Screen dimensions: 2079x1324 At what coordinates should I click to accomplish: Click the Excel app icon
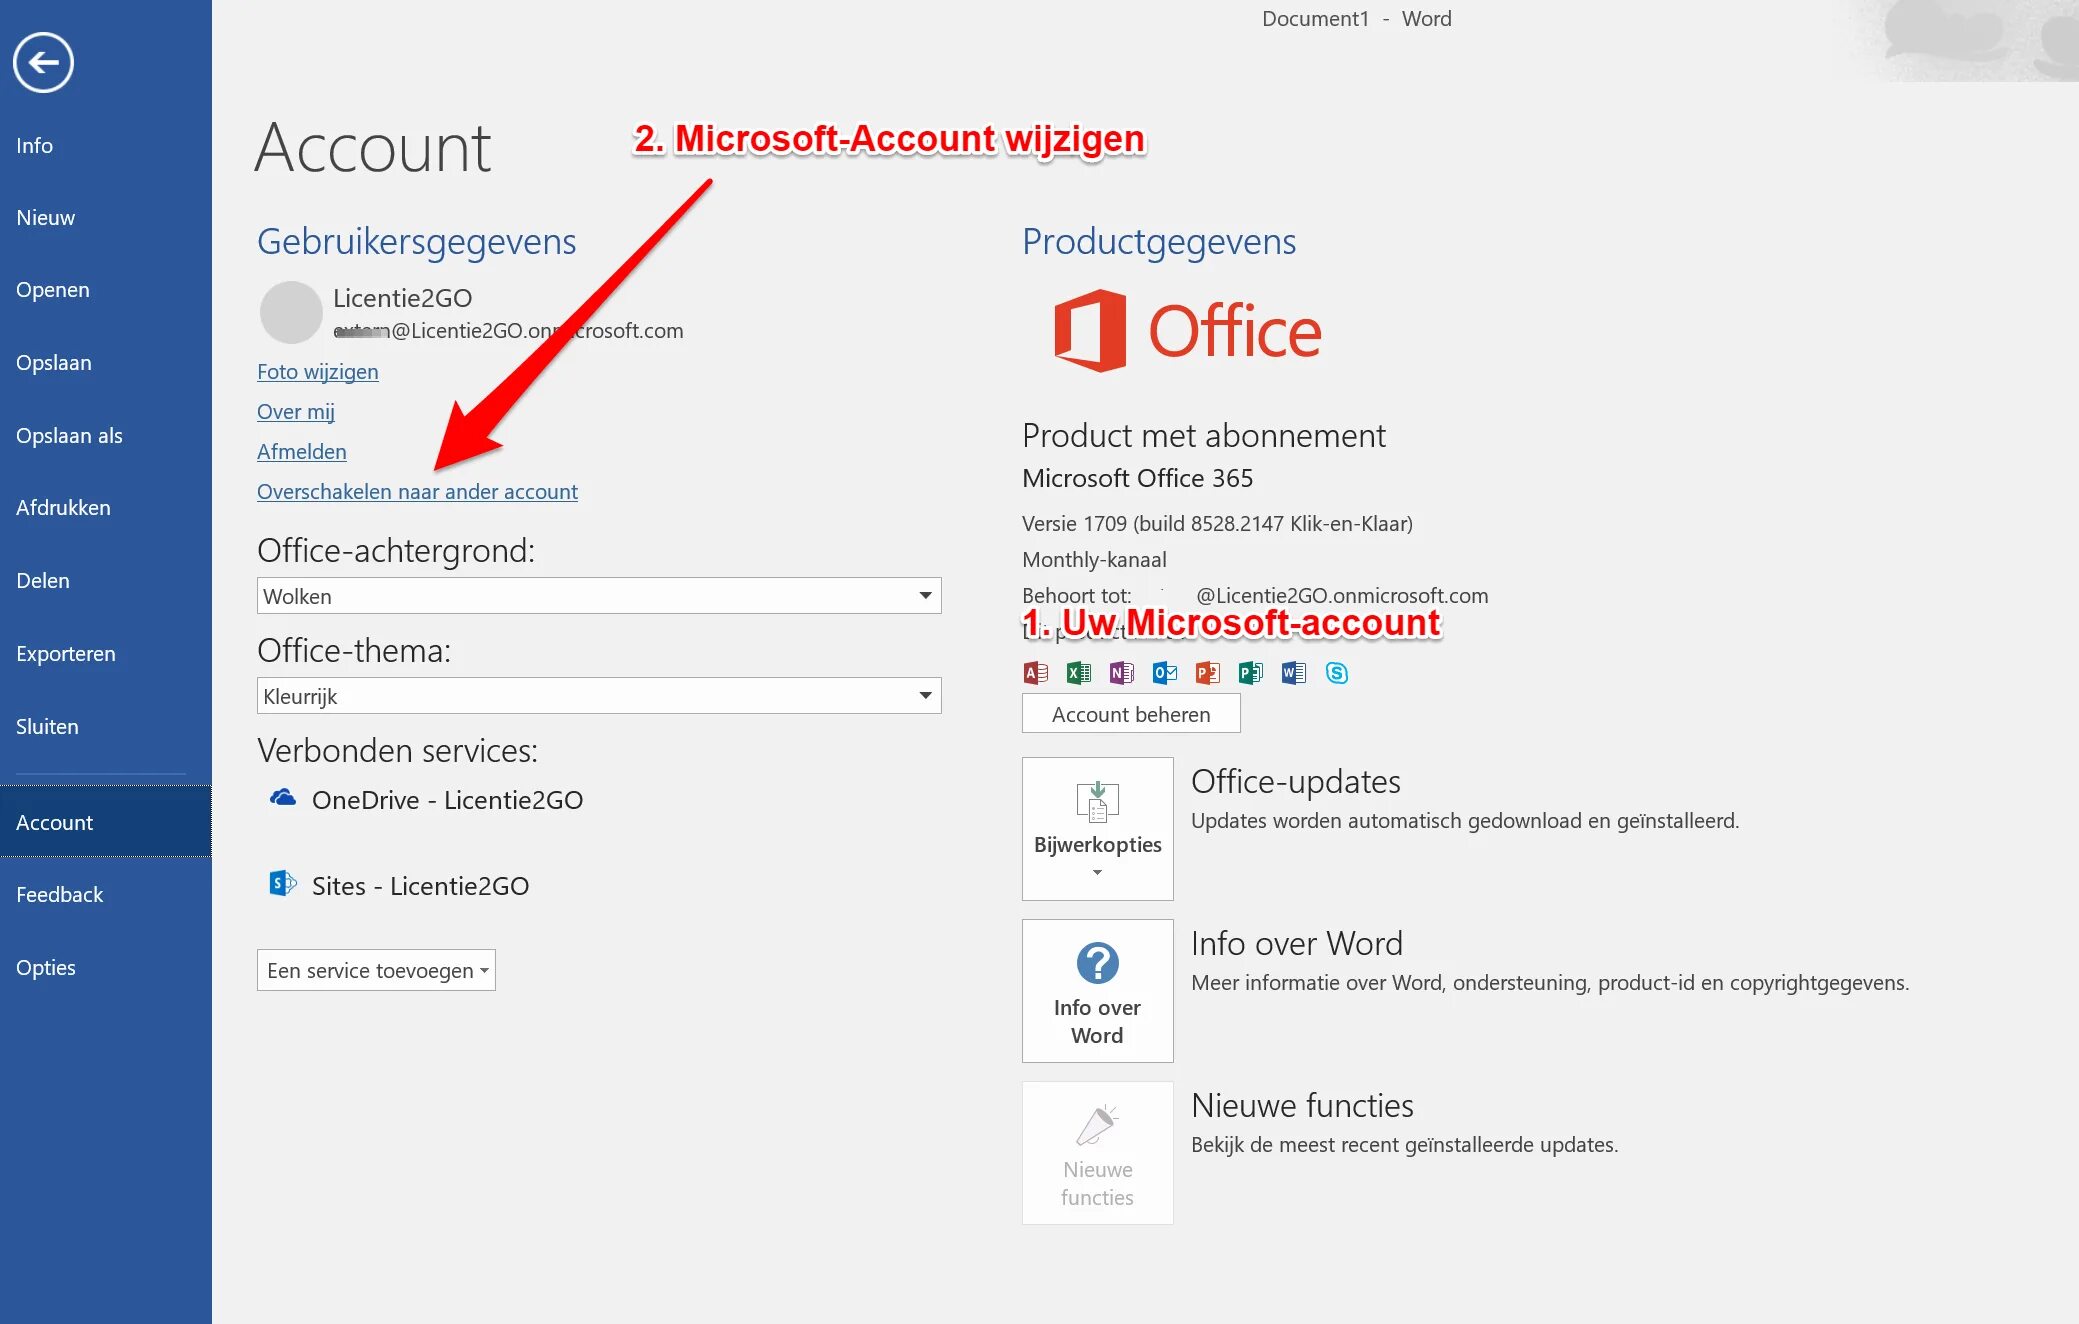[x=1078, y=673]
